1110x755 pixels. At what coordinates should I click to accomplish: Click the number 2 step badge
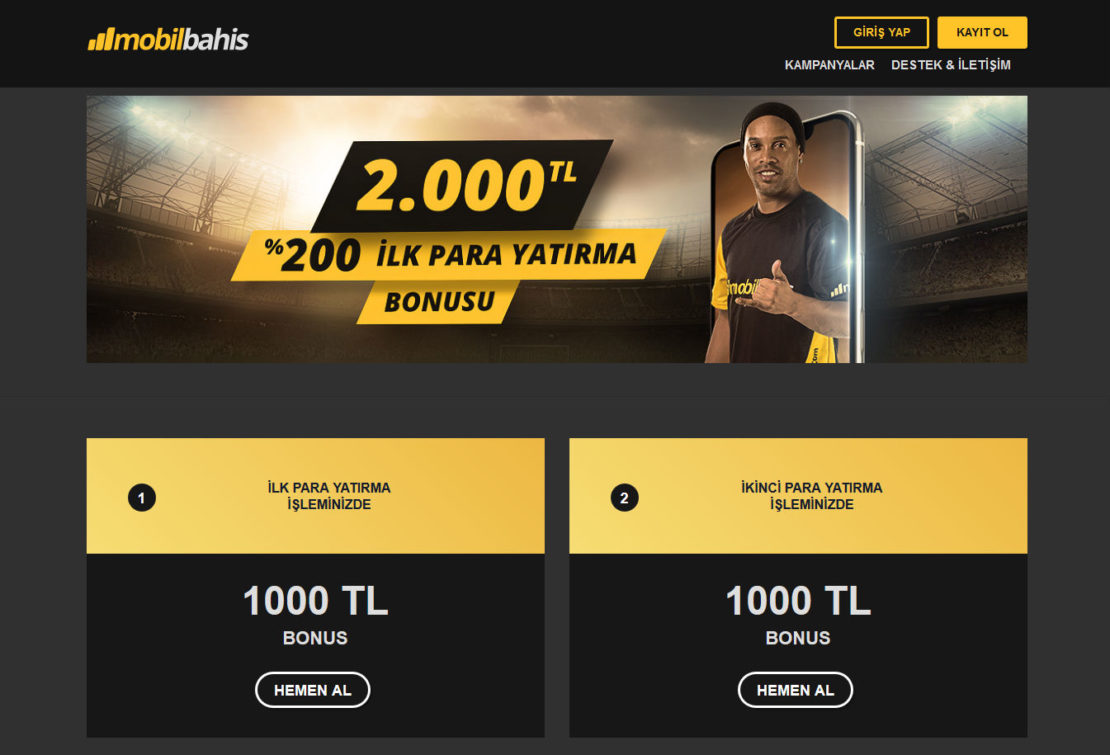point(624,497)
